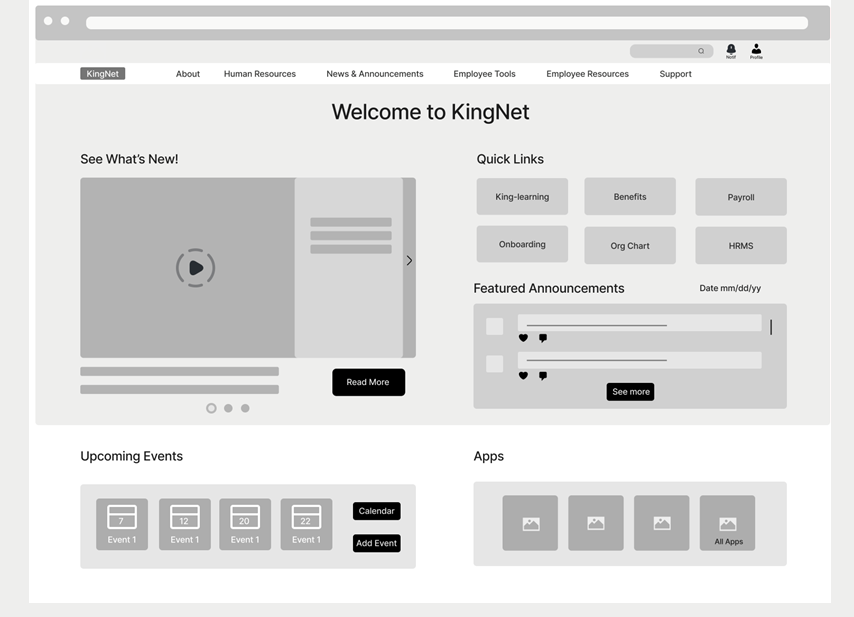This screenshot has height=617, width=854.
Task: Check the first announcement checkbox
Action: click(x=494, y=326)
